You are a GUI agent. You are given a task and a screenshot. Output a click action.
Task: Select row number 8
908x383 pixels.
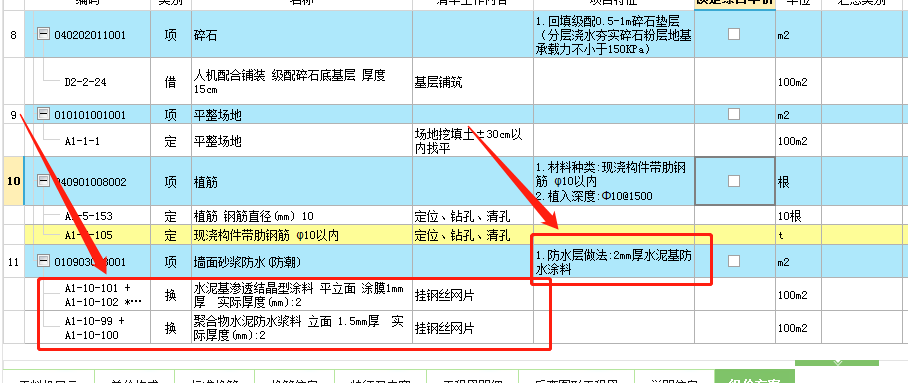click(13, 35)
